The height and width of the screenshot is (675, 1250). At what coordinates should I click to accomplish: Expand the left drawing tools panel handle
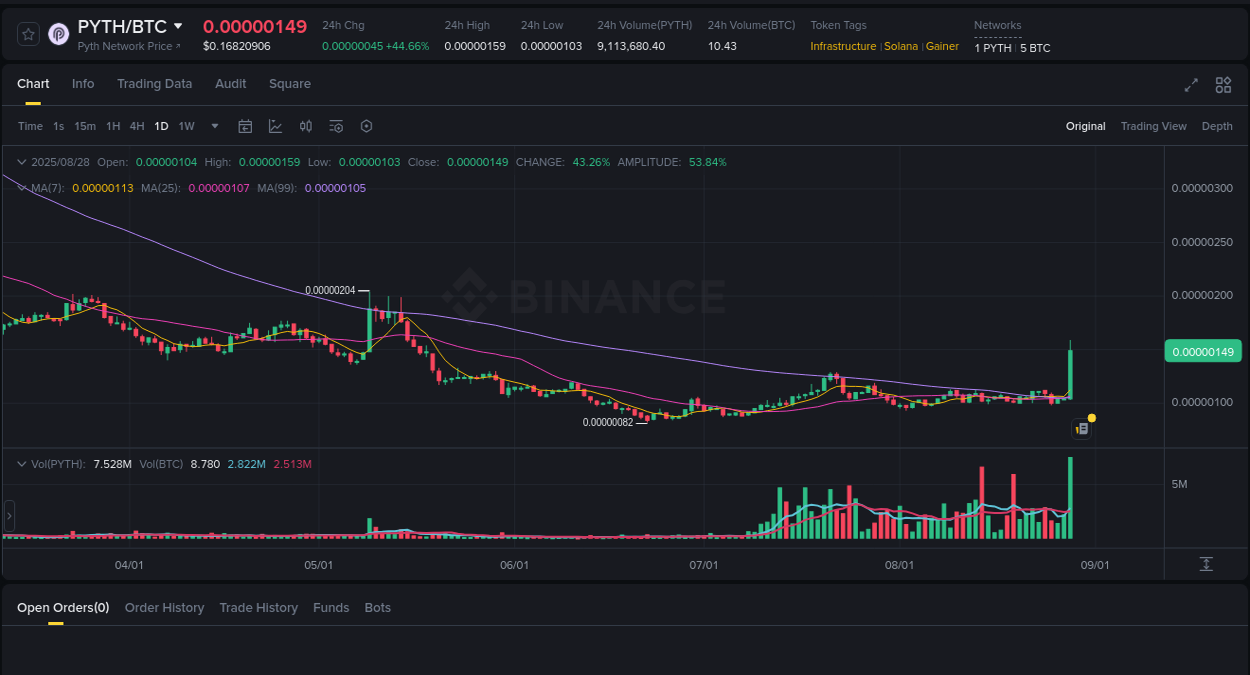(x=8, y=515)
